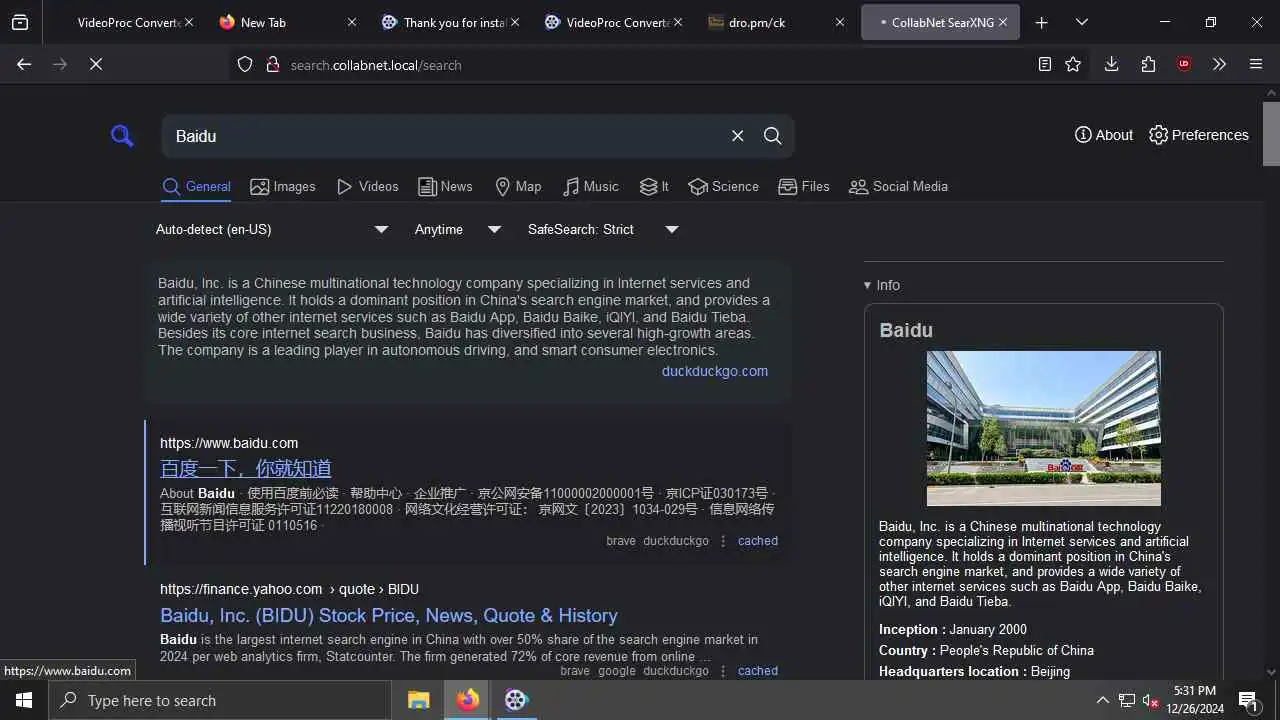
Task: Open a new tab with plus button
Action: (x=1041, y=22)
